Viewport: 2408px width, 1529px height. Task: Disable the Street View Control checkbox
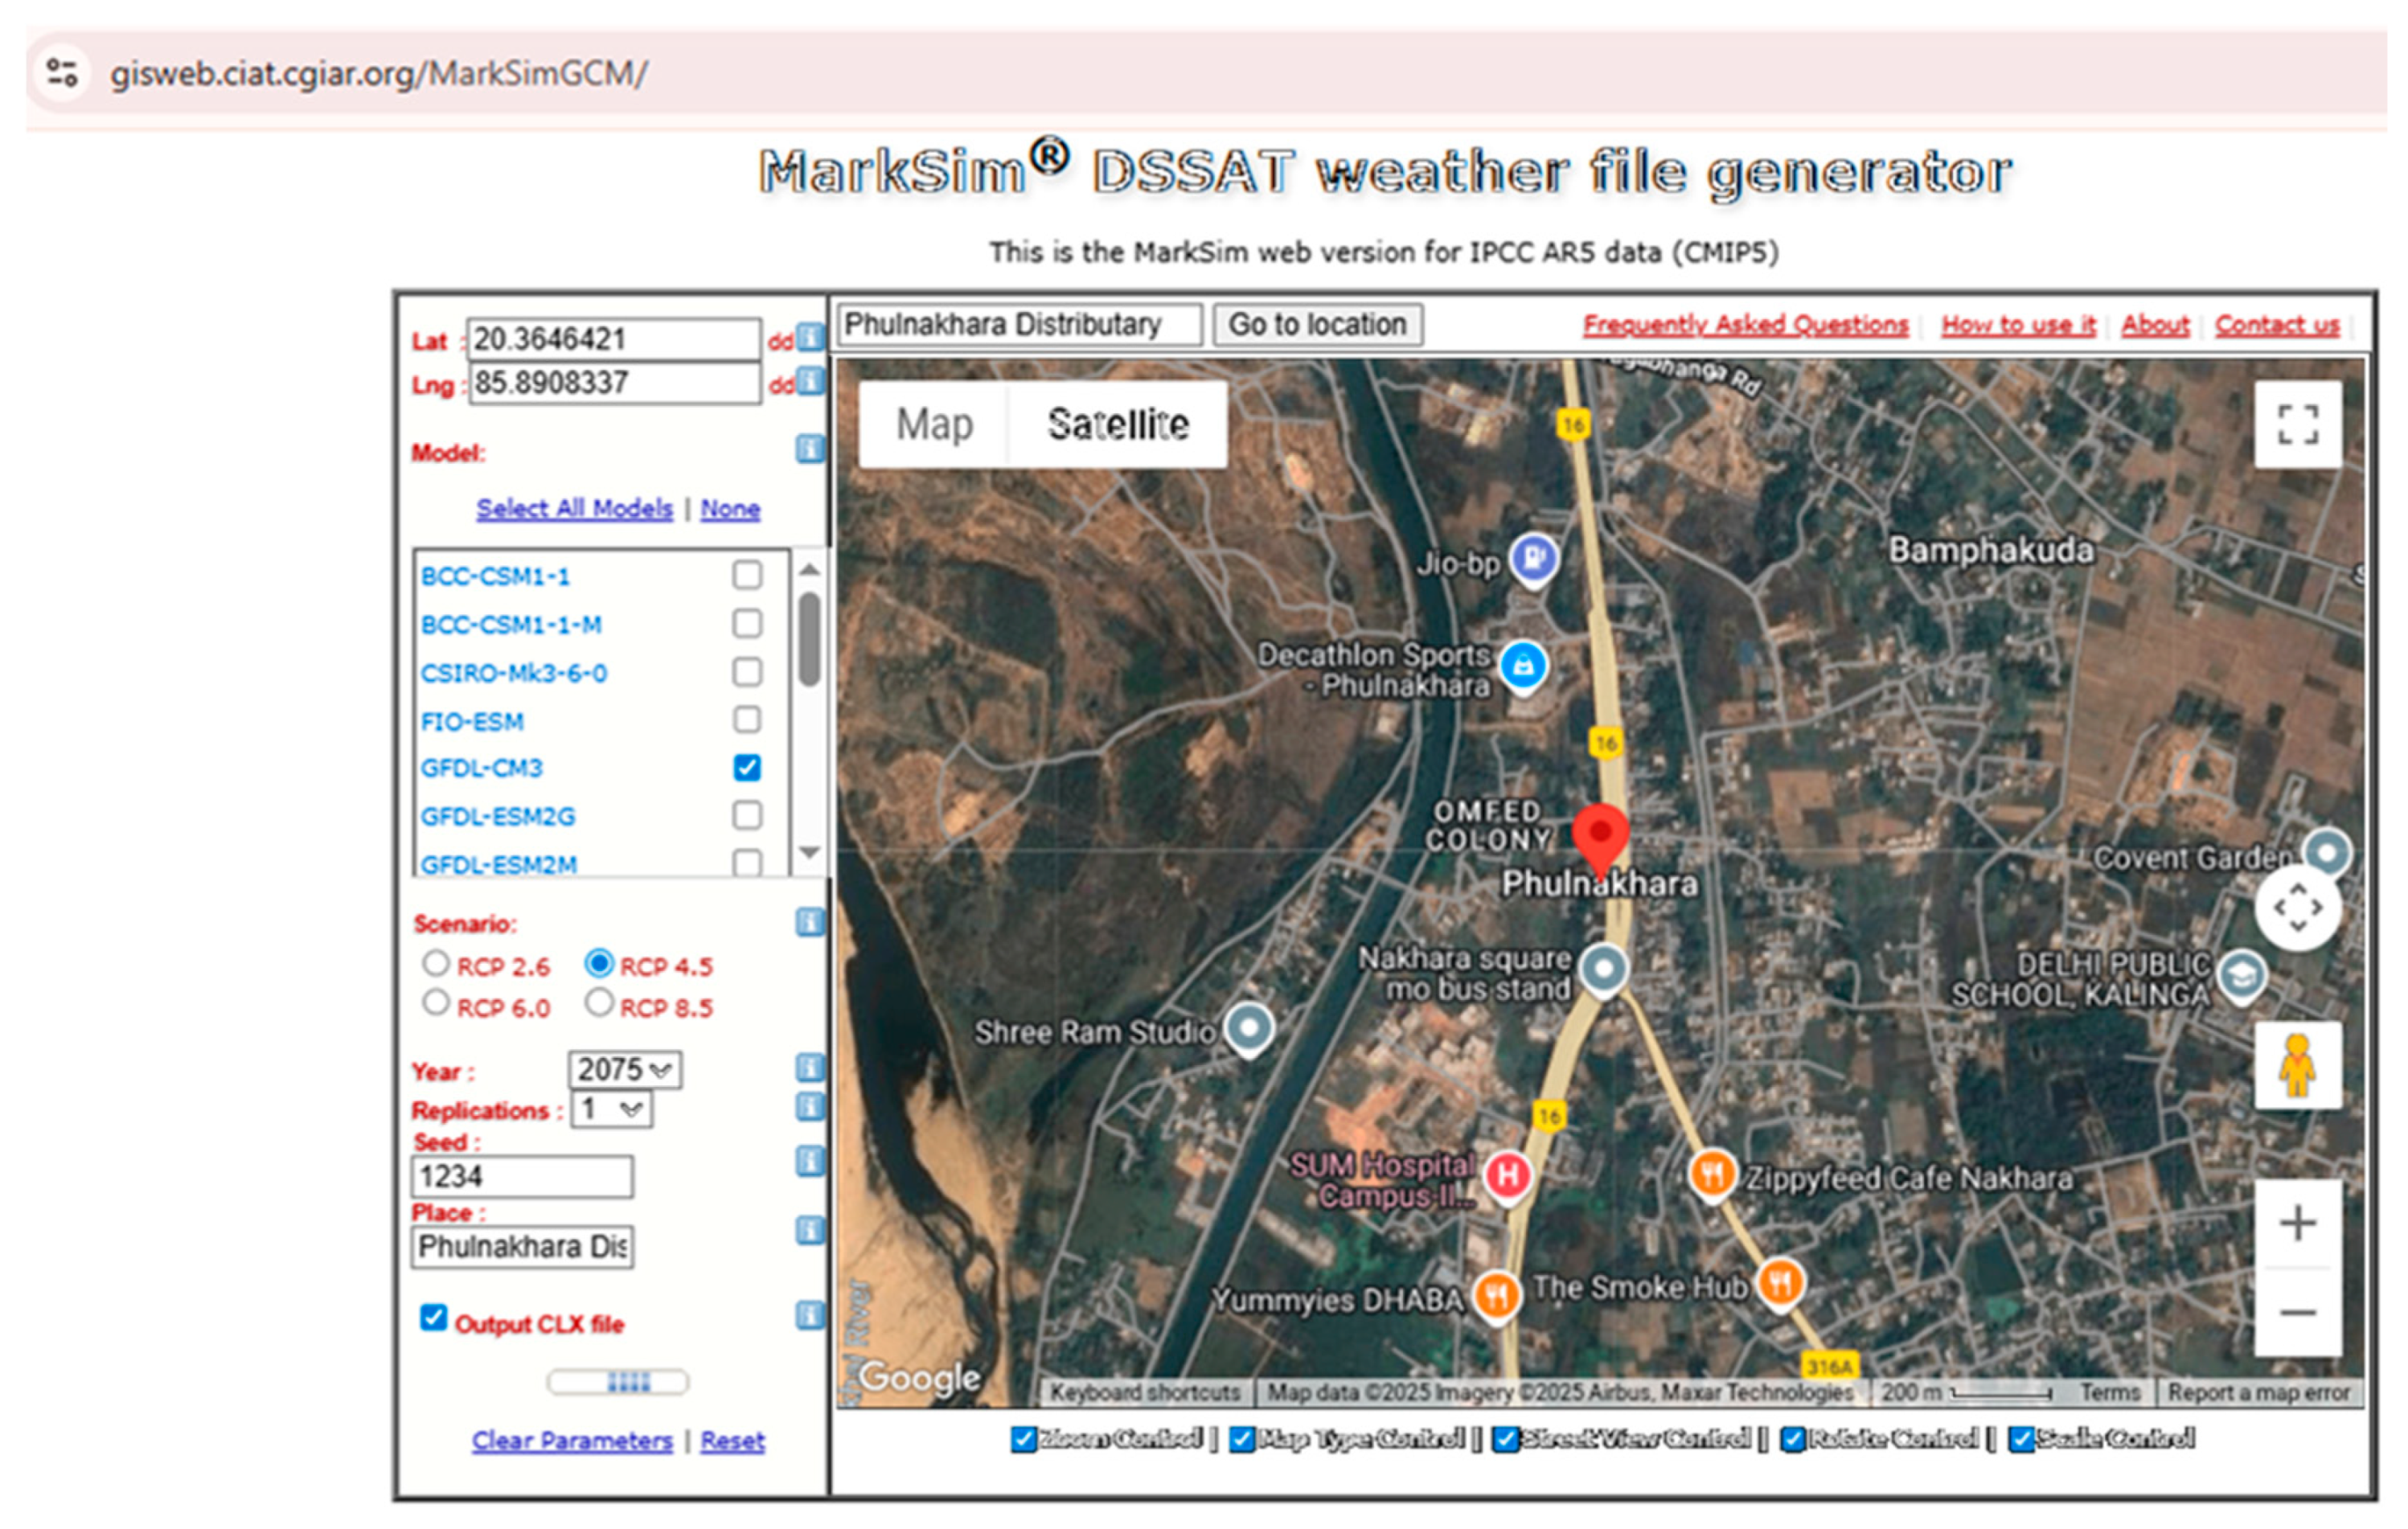pos(1505,1439)
